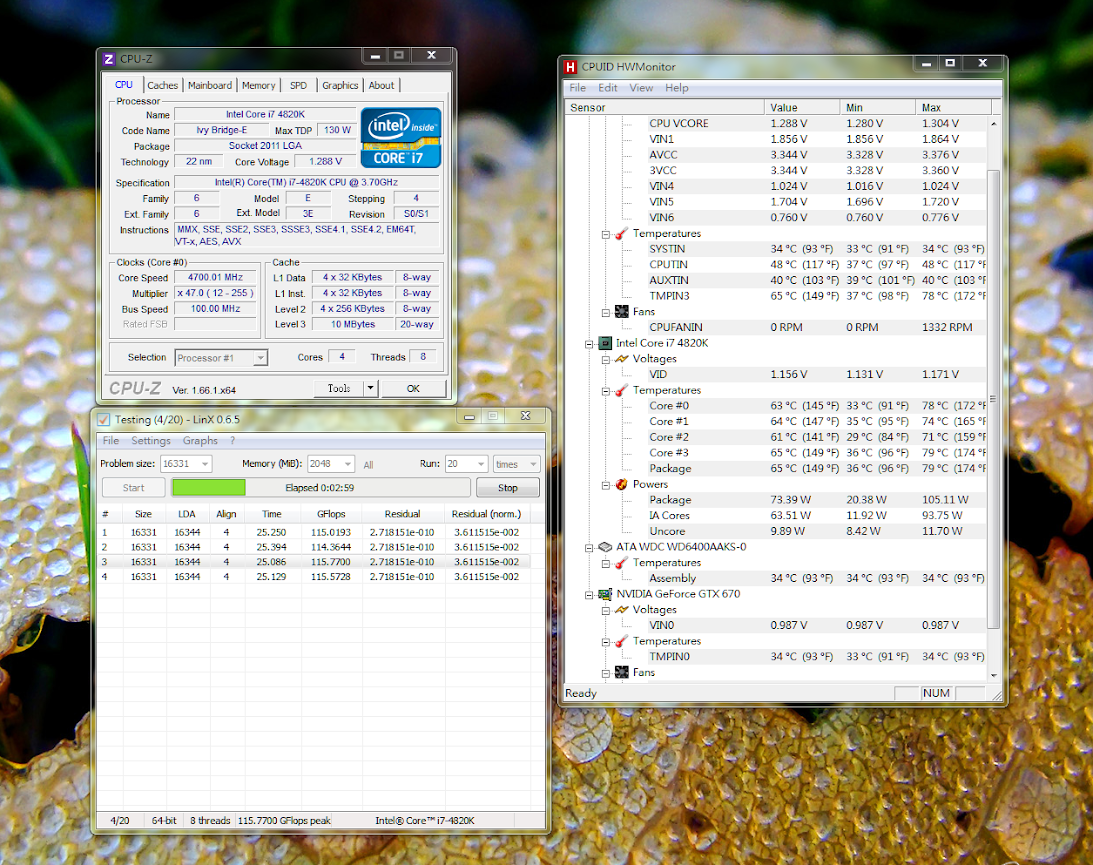This screenshot has height=865, width=1093.
Task: Click HWMonitor scrollbar up arrow
Action: pyautogui.click(x=993, y=123)
